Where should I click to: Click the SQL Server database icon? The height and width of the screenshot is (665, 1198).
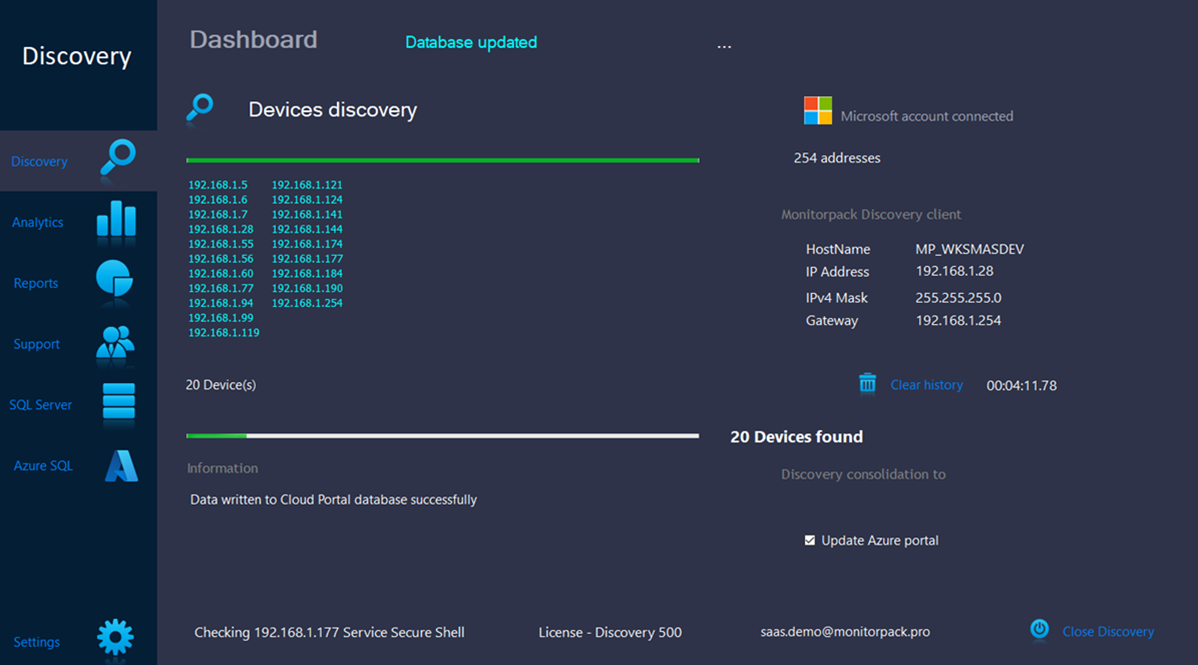118,403
